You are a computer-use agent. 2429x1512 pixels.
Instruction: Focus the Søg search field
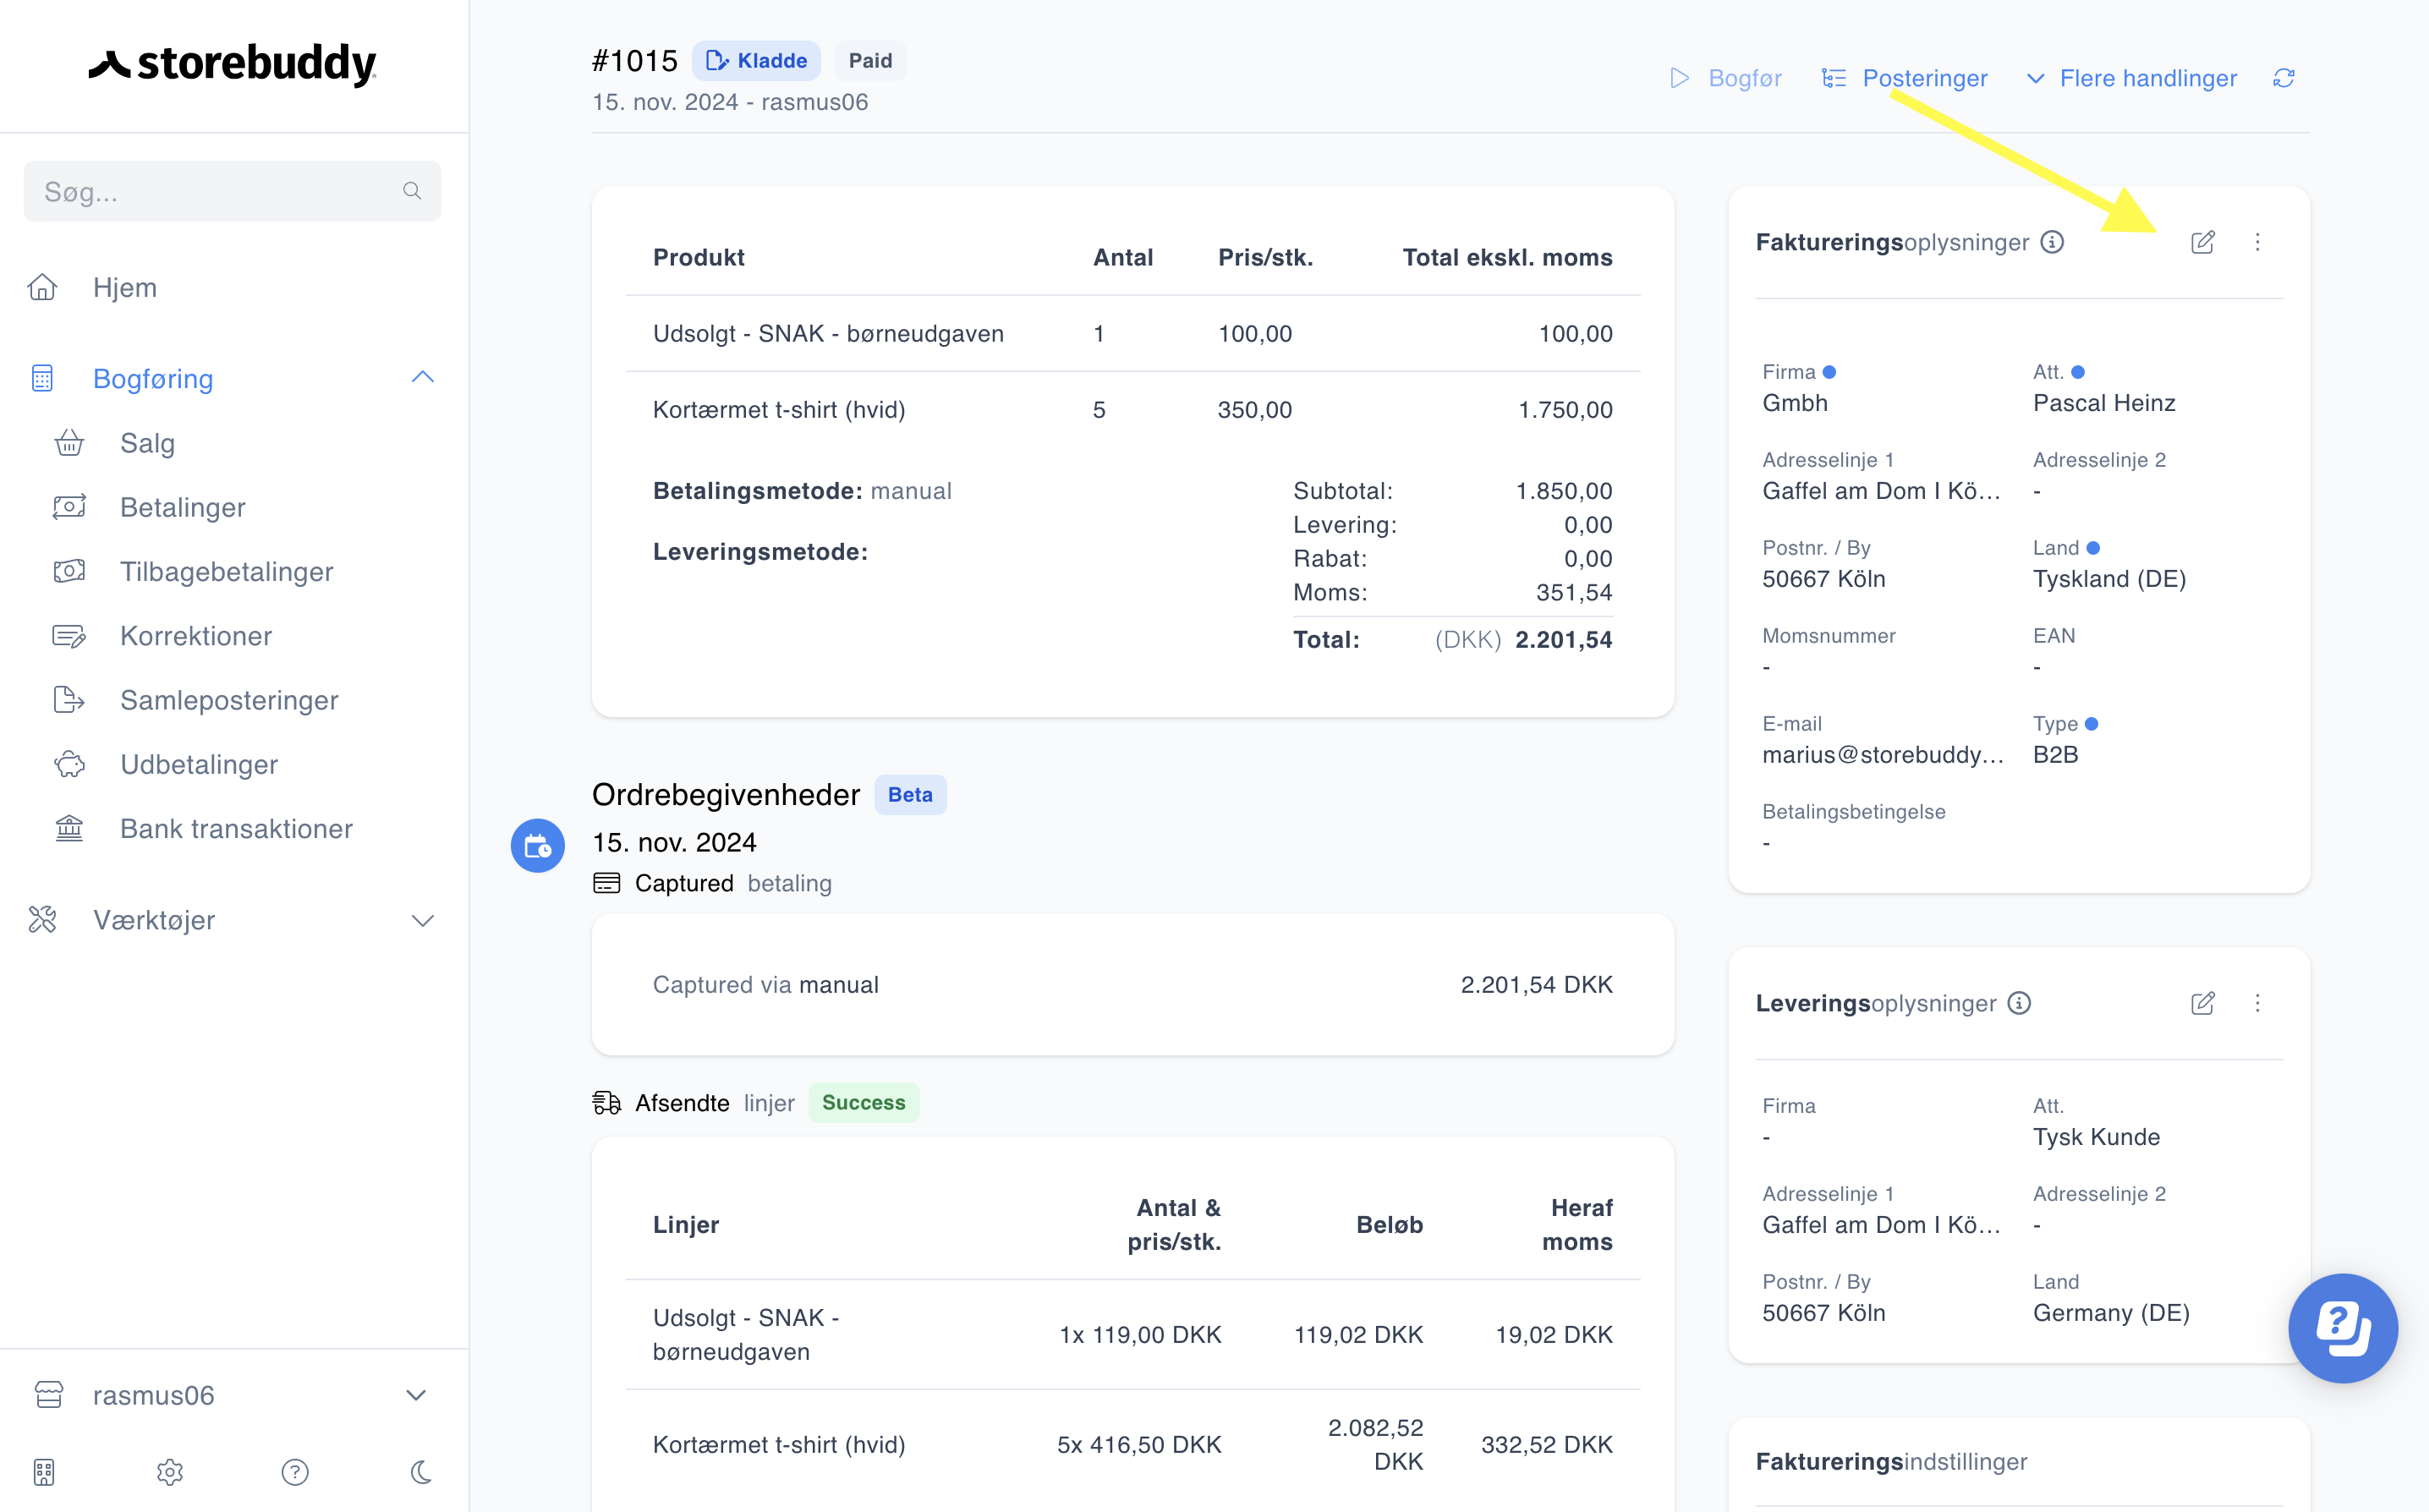coord(232,191)
